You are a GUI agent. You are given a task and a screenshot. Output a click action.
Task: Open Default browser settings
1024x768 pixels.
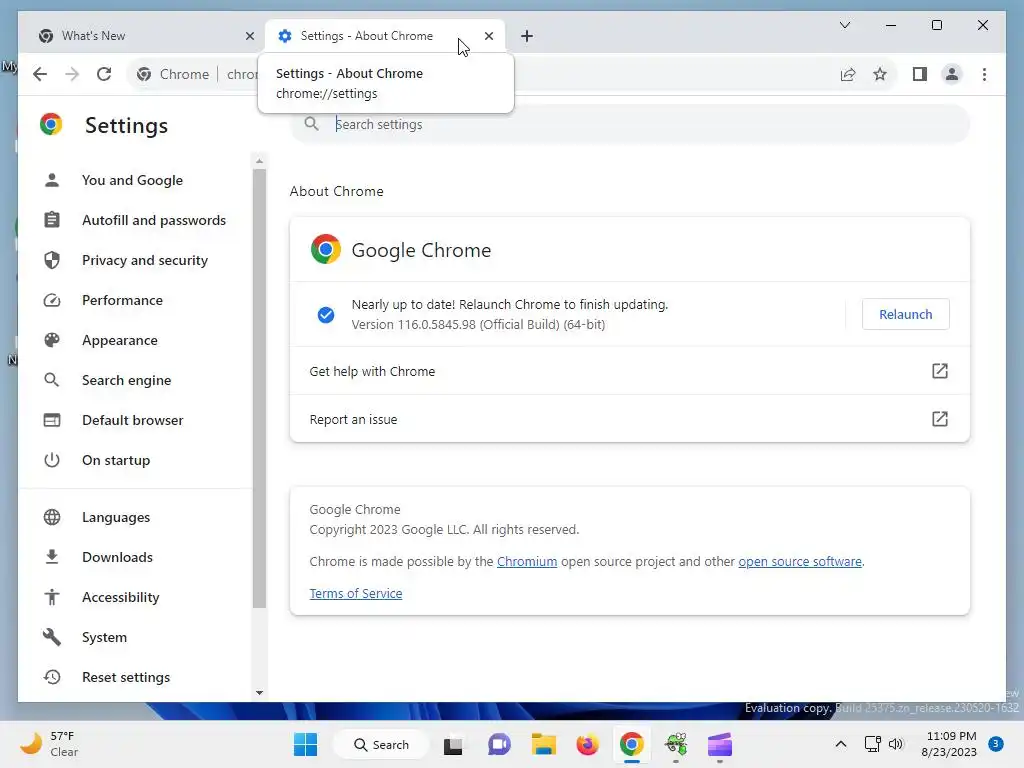133,420
